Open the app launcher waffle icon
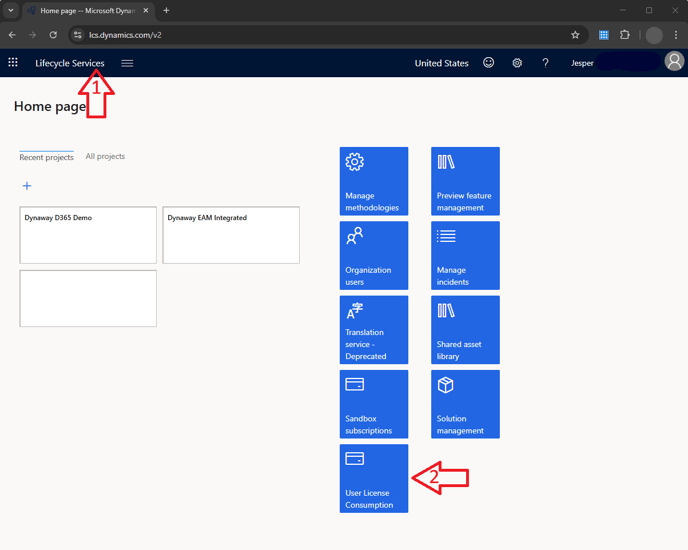Image resolution: width=688 pixels, height=550 pixels. point(13,63)
